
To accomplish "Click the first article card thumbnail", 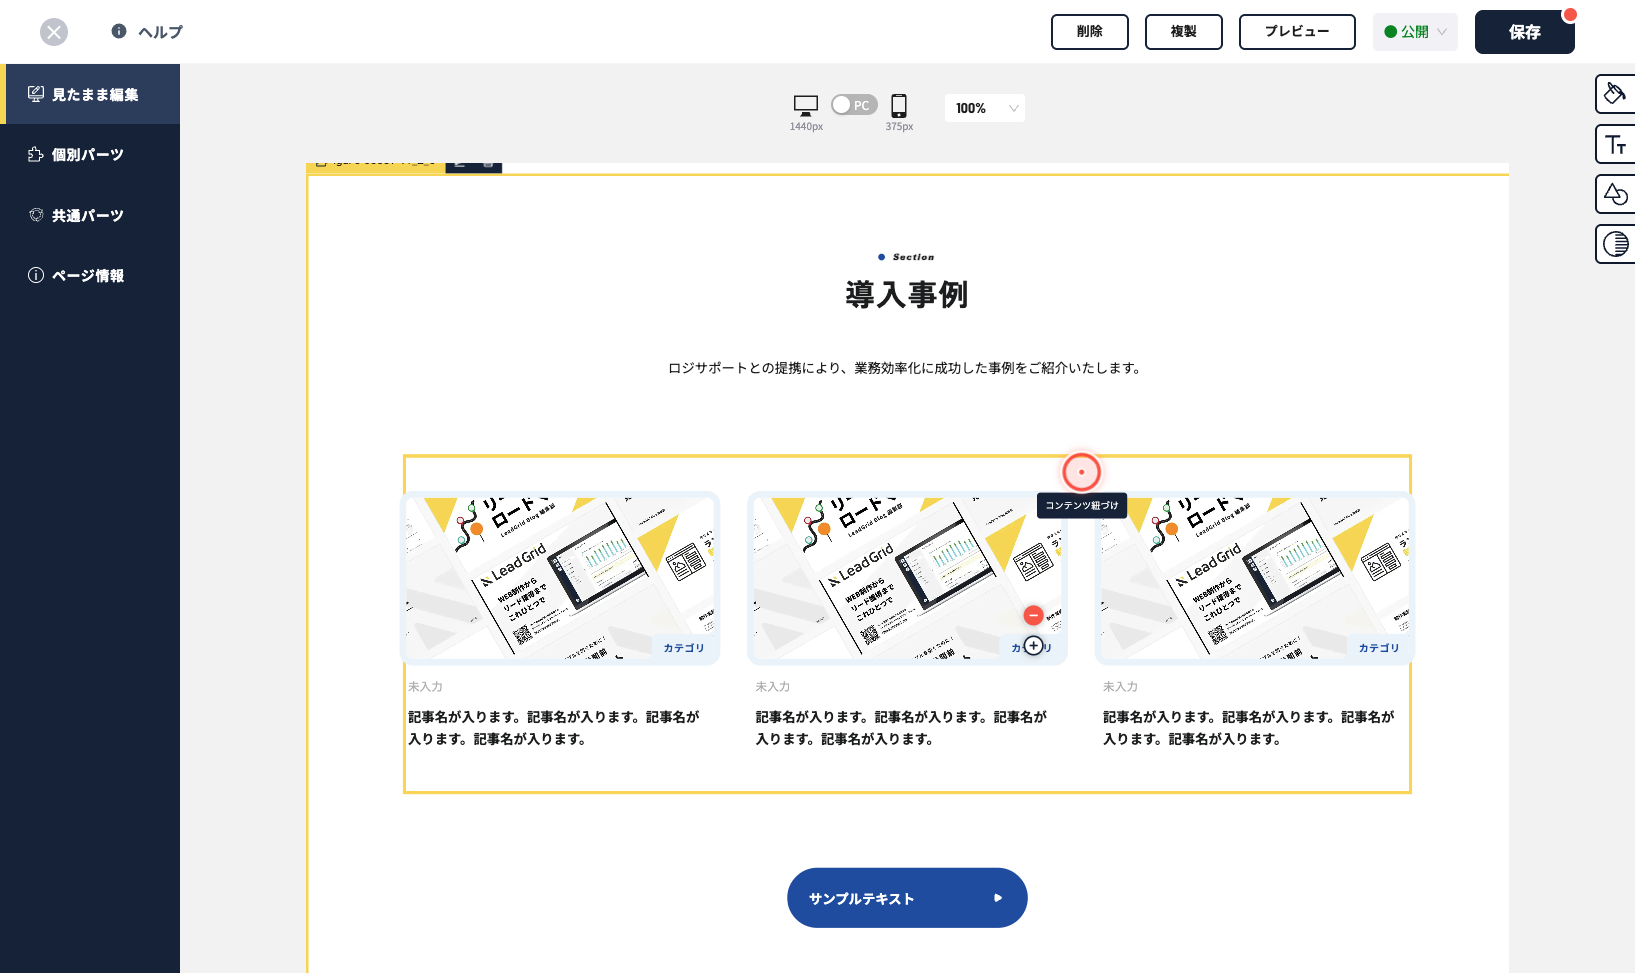I will pyautogui.click(x=560, y=578).
